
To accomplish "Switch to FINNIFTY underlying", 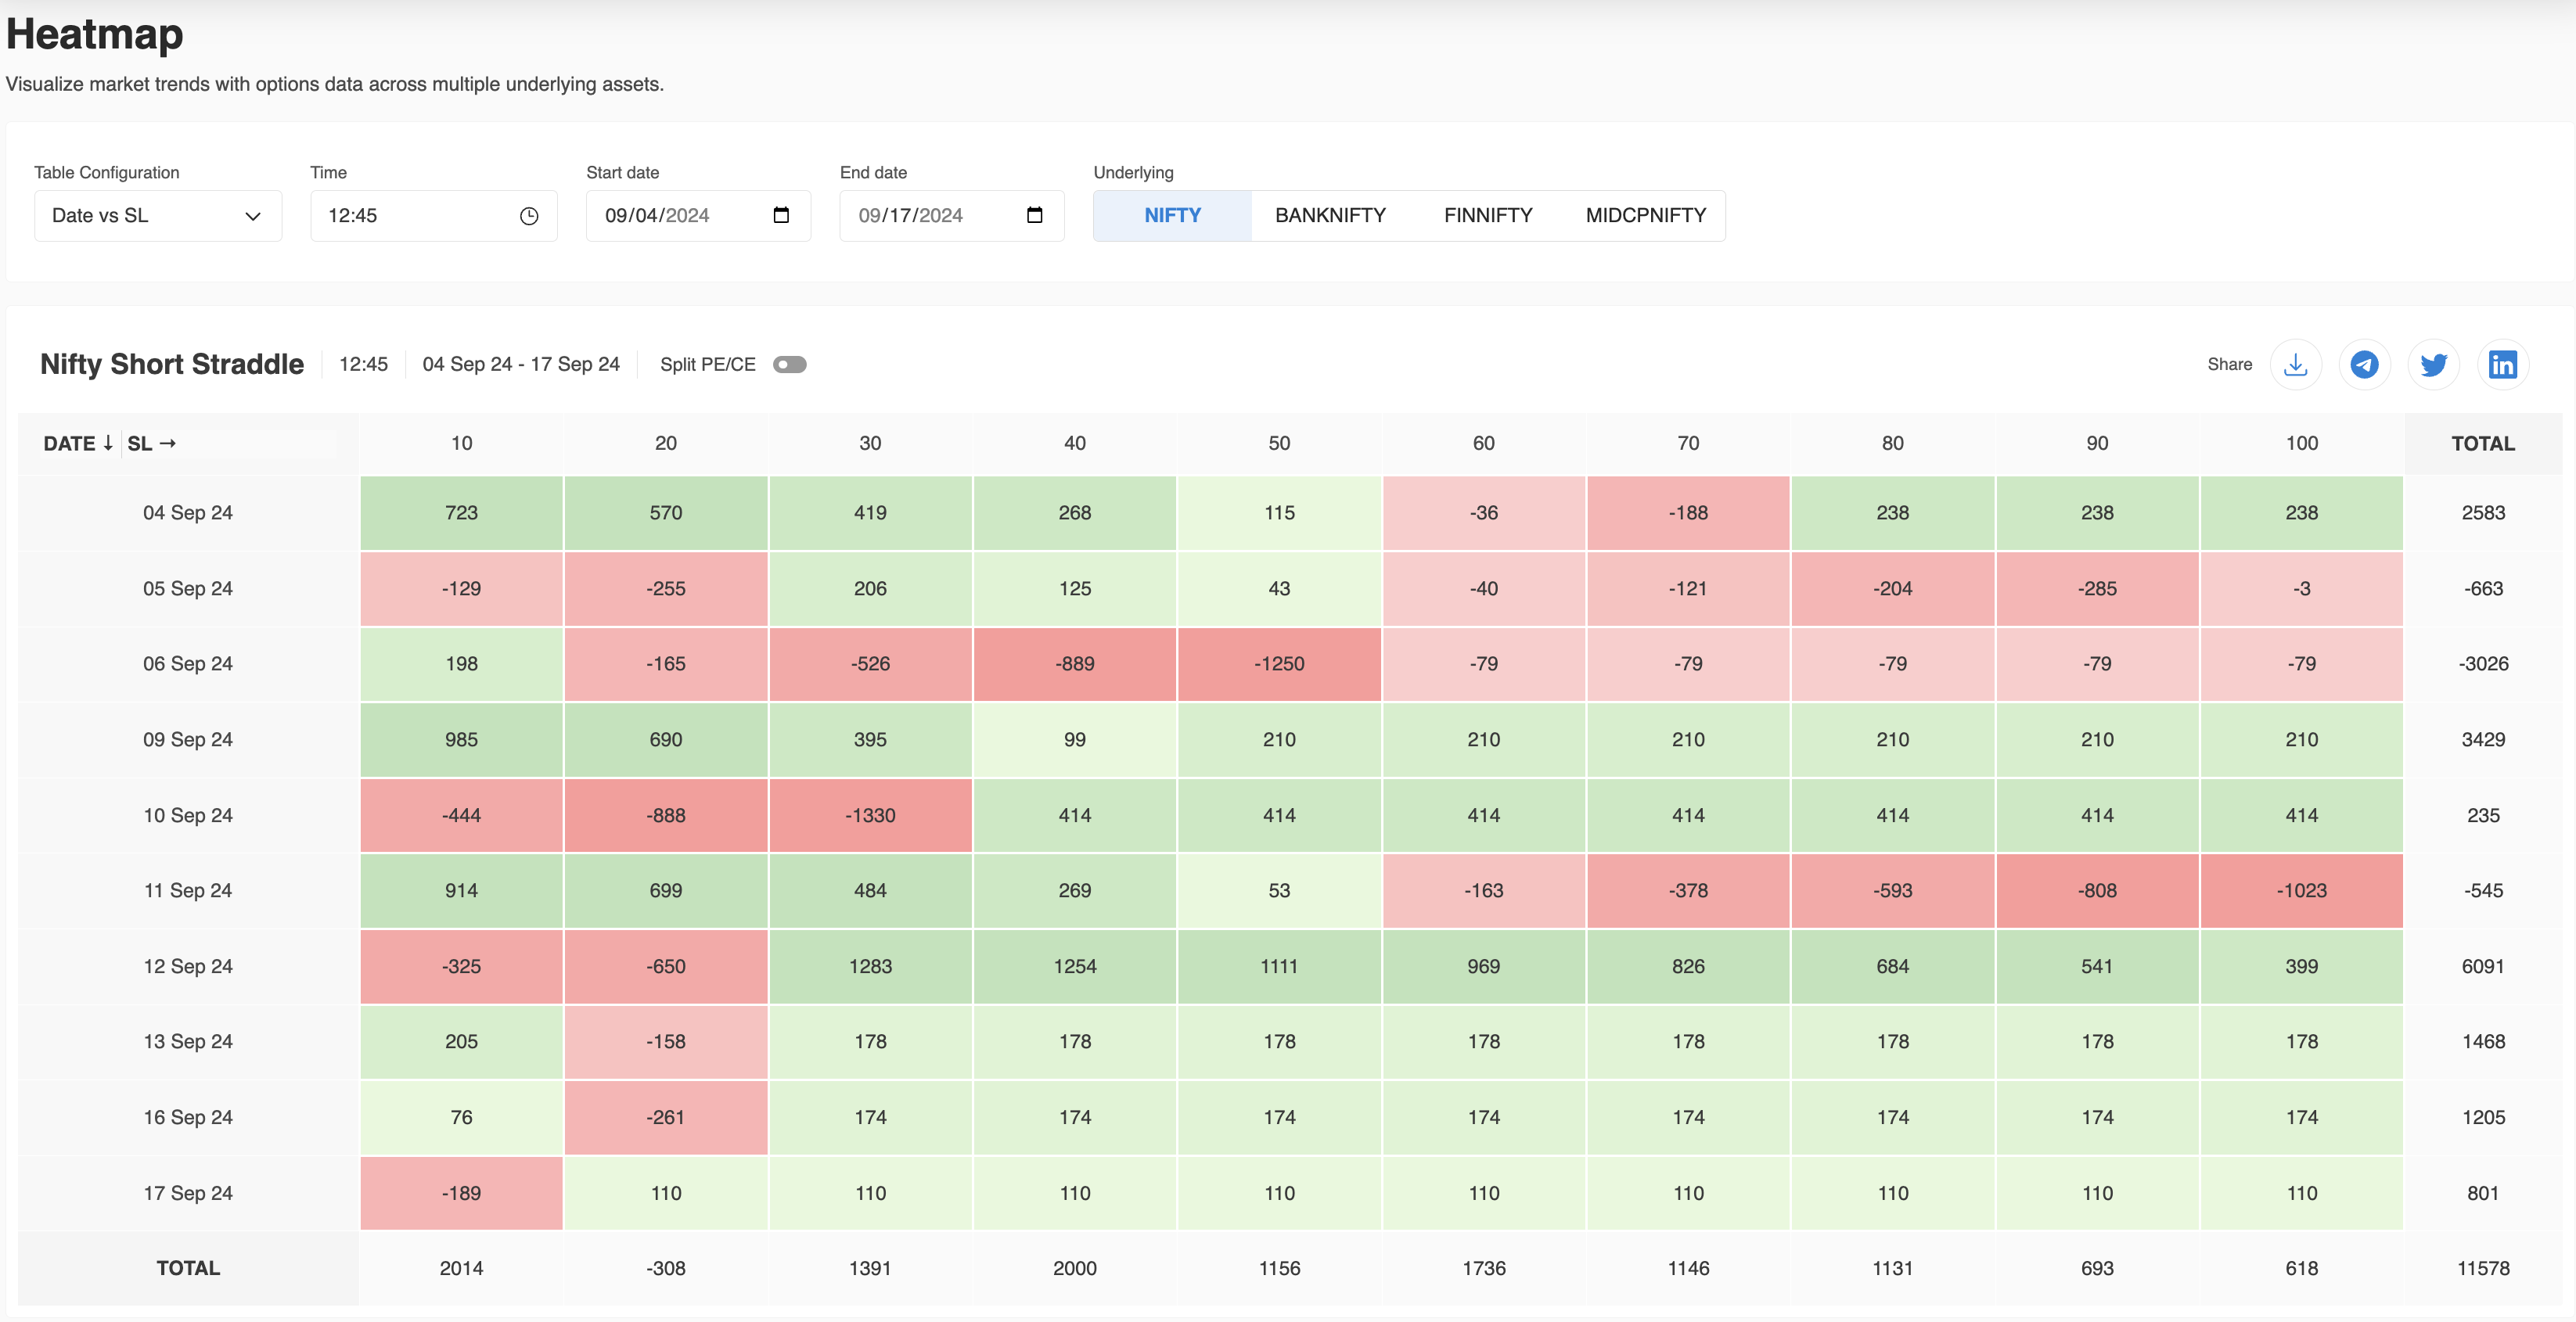I will click(x=1487, y=216).
